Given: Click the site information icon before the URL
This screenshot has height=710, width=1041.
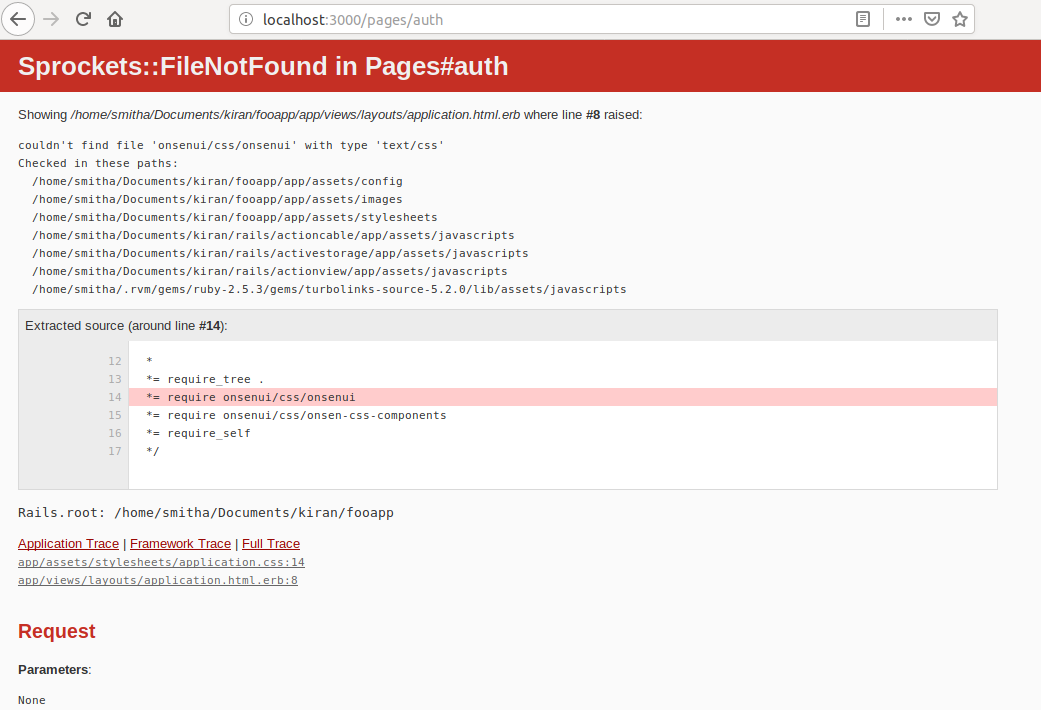Looking at the screenshot, I should click(x=245, y=18).
